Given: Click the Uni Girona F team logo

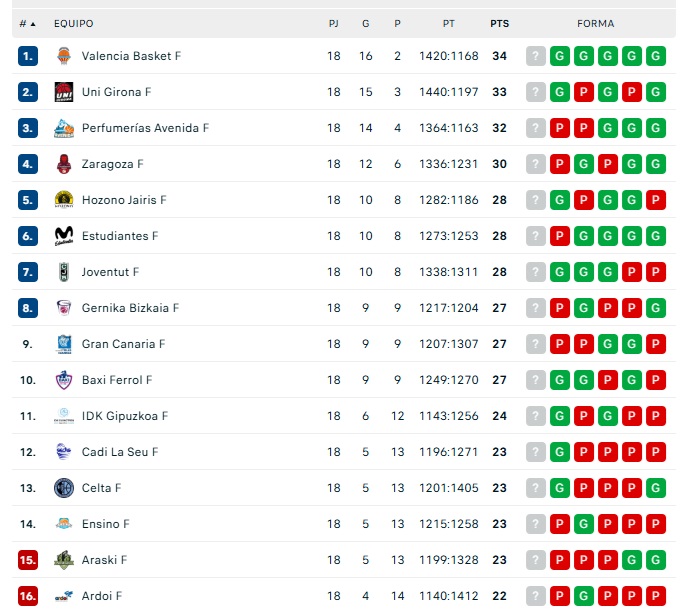Looking at the screenshot, I should coord(64,92).
